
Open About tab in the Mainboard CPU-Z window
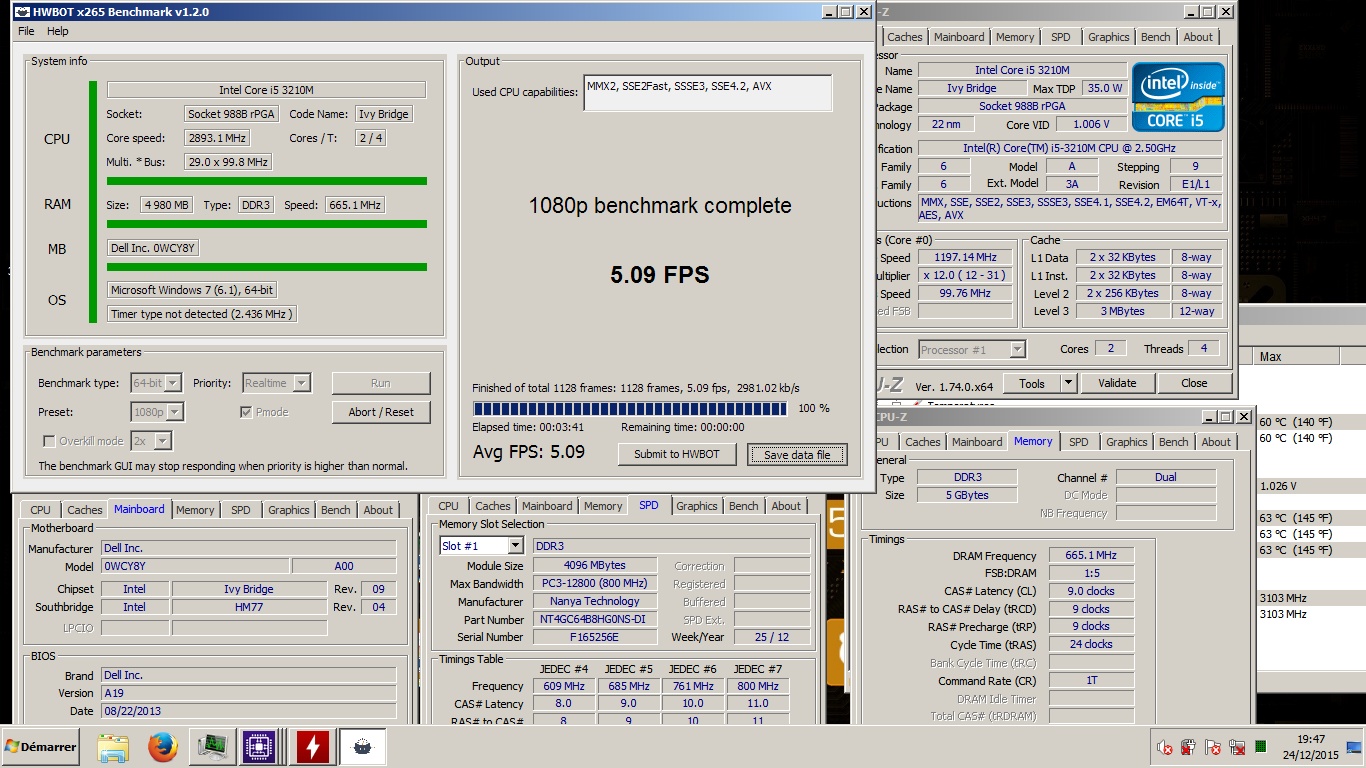(378, 510)
